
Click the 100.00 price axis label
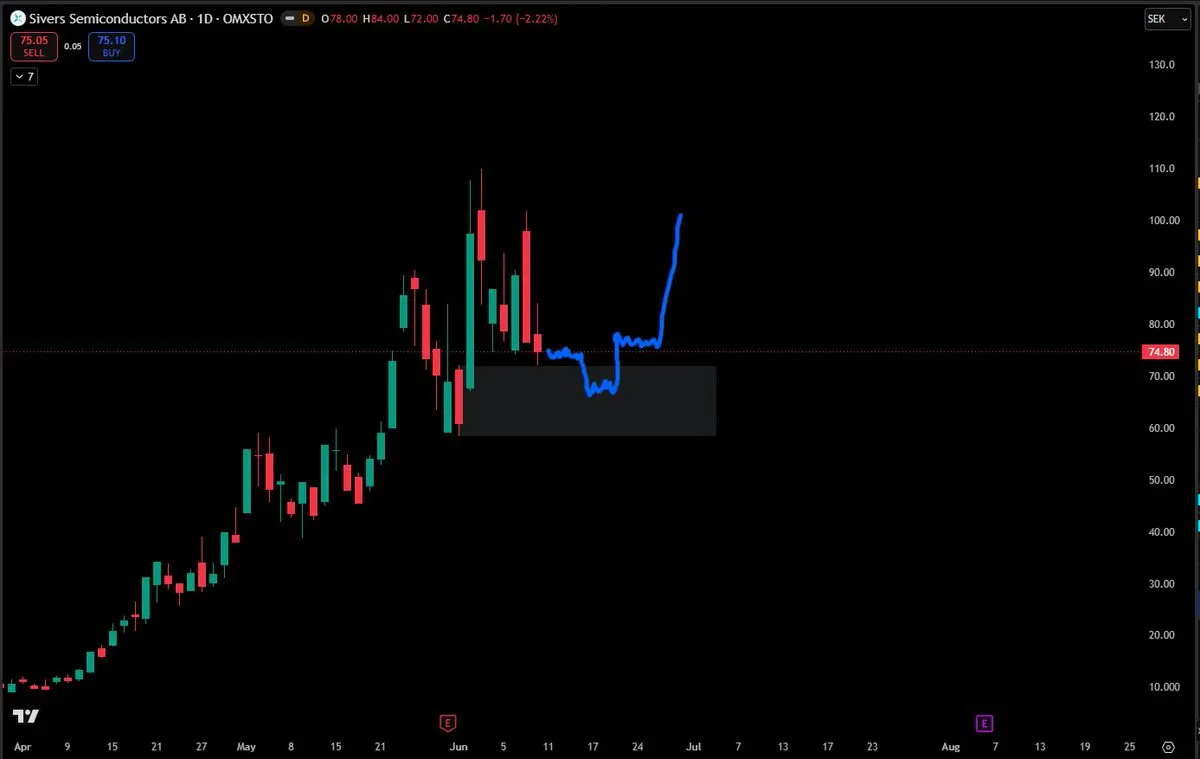point(1162,220)
